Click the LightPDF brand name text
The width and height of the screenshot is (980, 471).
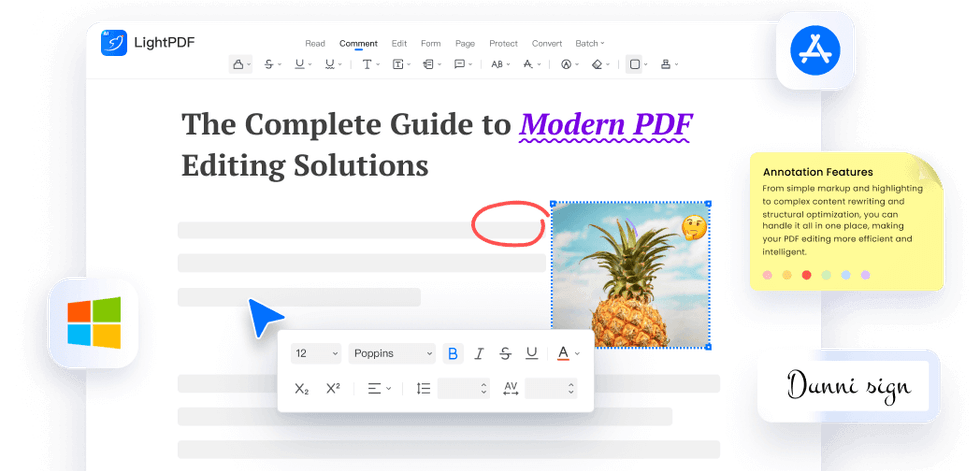(x=164, y=42)
